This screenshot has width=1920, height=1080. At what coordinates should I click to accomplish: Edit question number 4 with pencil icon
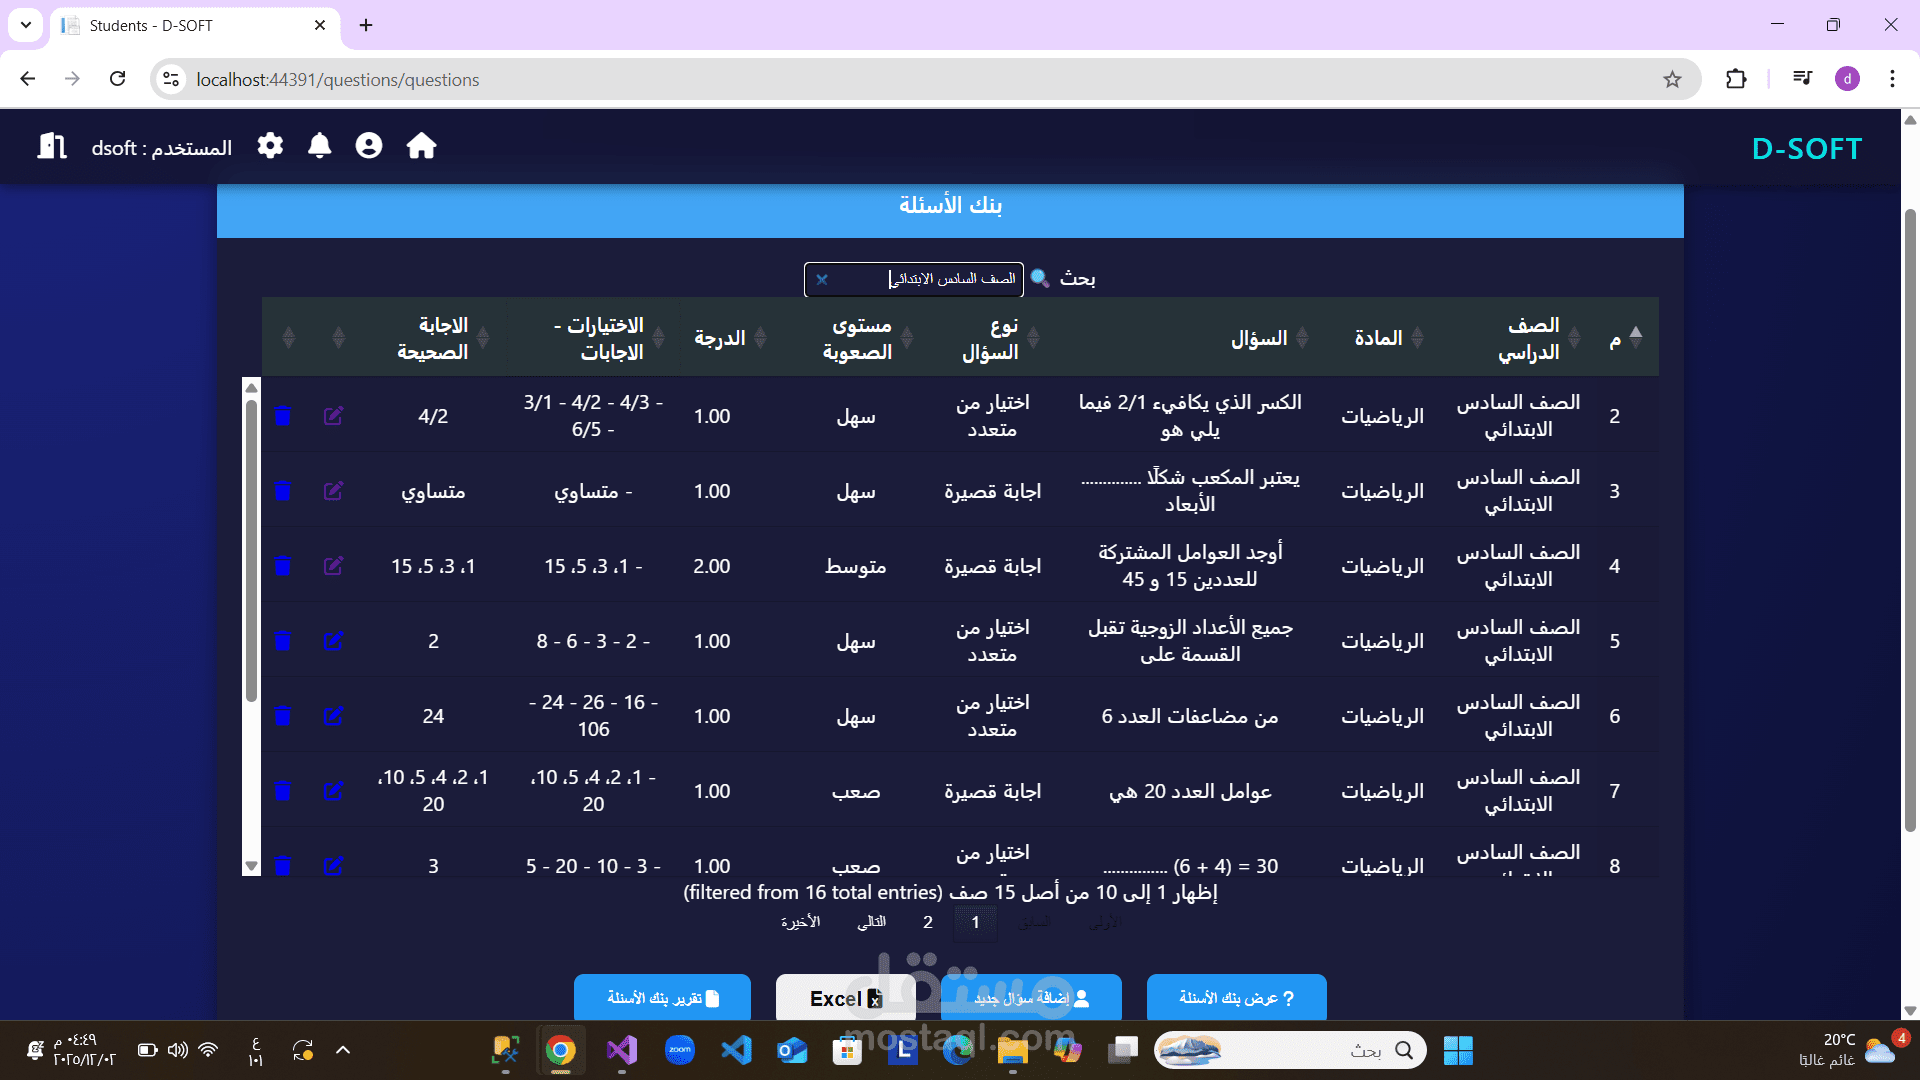tap(333, 566)
